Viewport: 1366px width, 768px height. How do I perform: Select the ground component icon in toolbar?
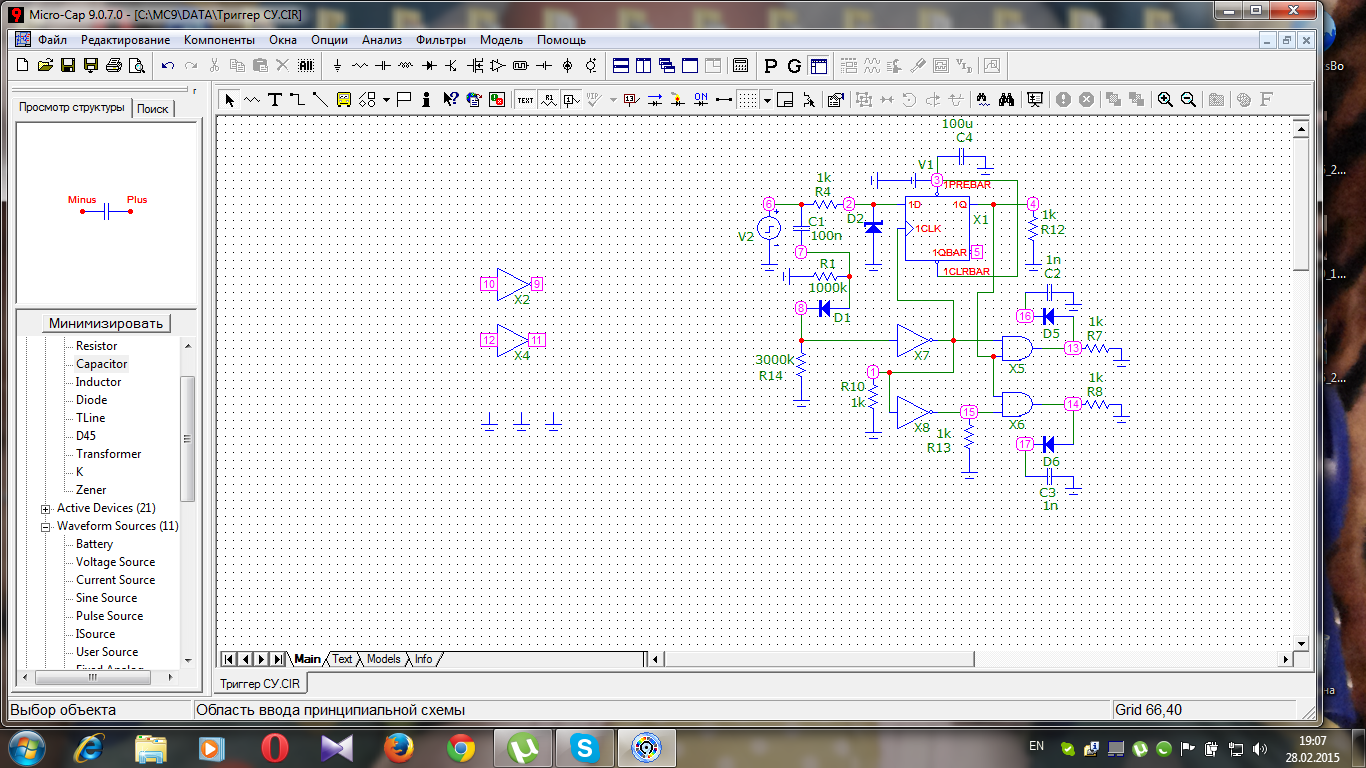[337, 66]
